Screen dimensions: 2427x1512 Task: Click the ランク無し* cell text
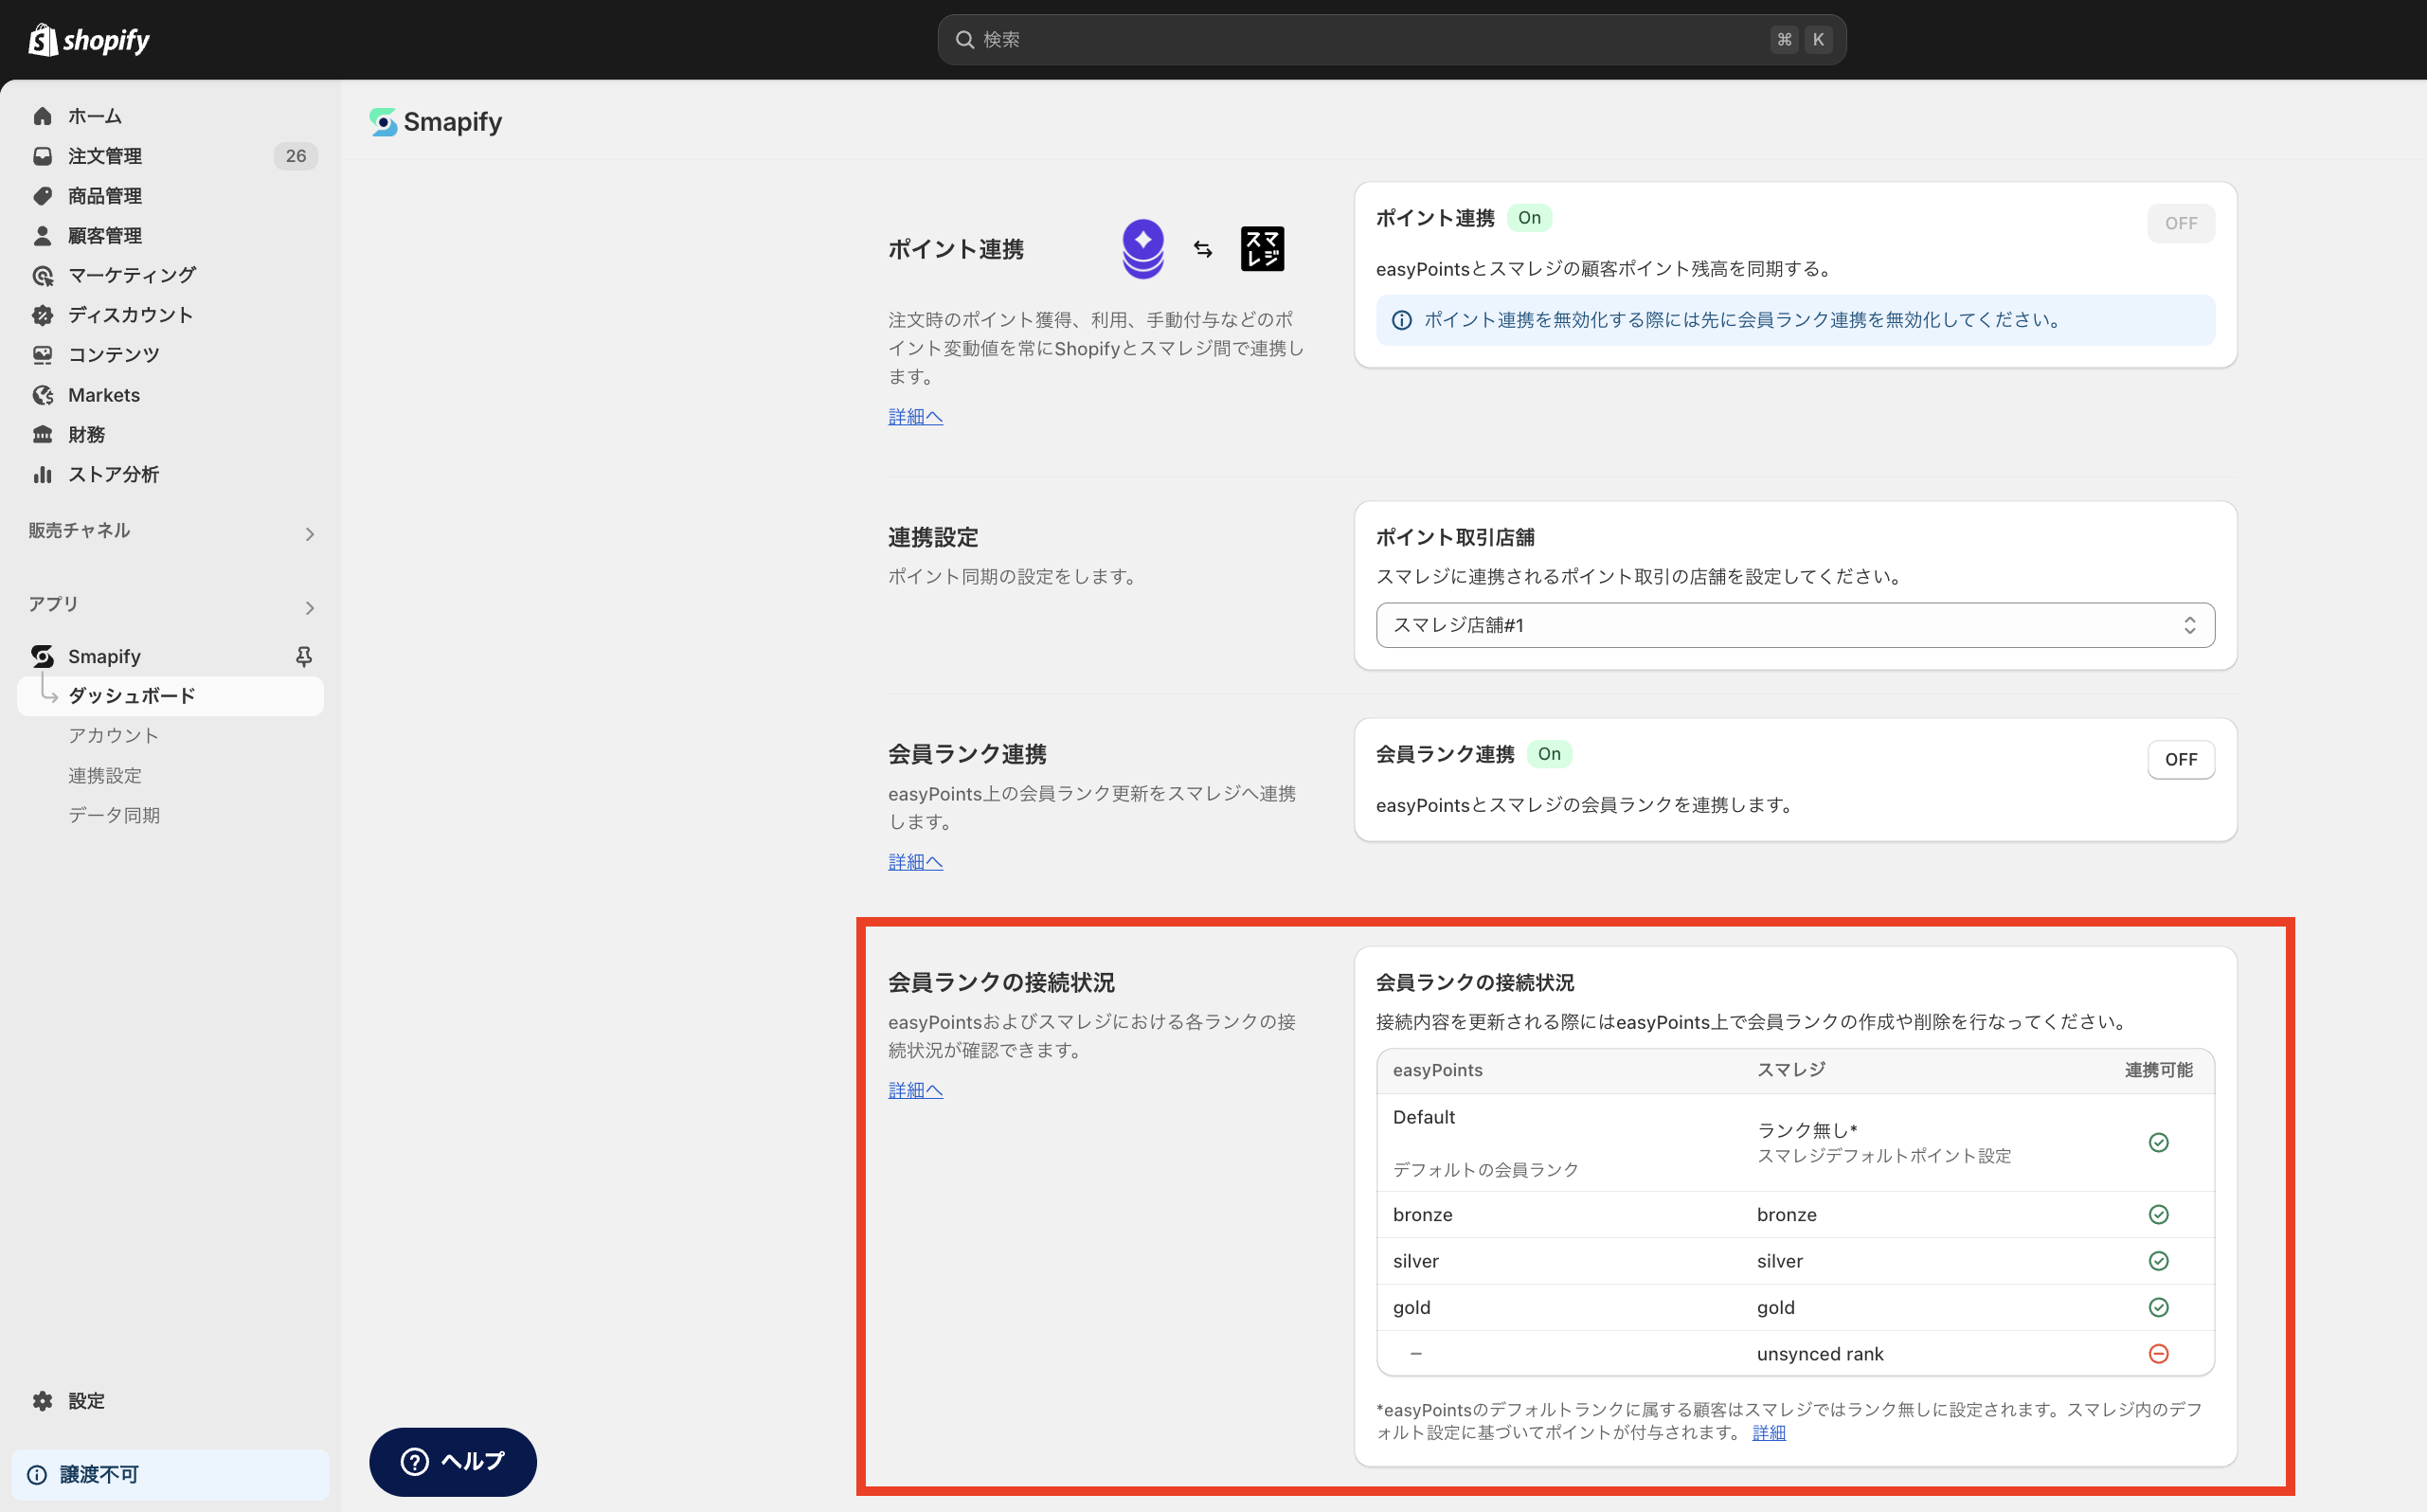tap(1807, 1130)
